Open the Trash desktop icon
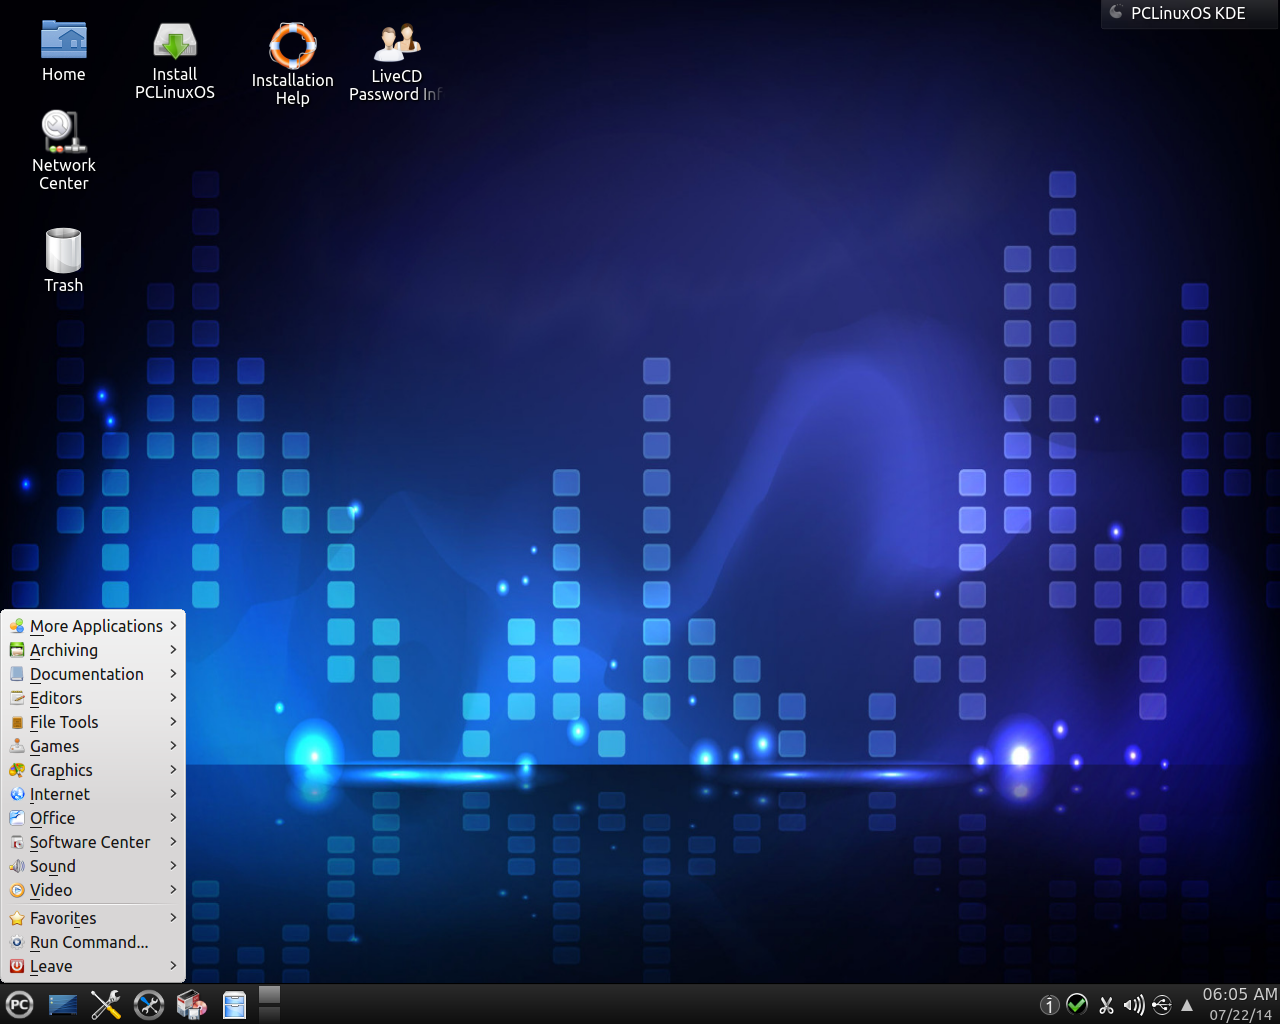1280x1024 pixels. (63, 260)
